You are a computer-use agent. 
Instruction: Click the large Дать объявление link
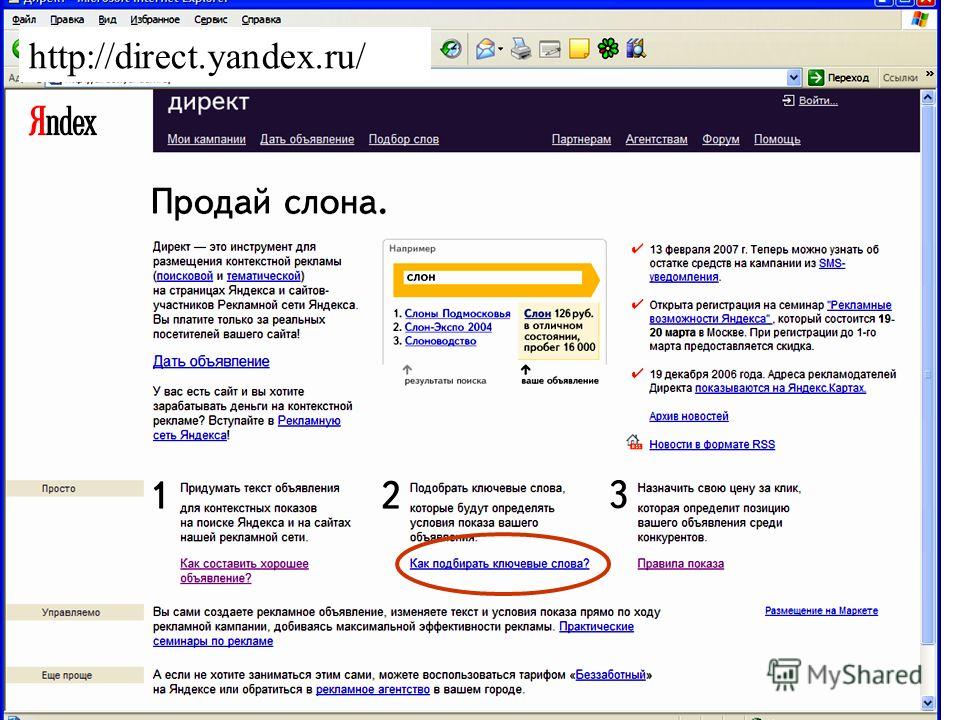tap(211, 361)
